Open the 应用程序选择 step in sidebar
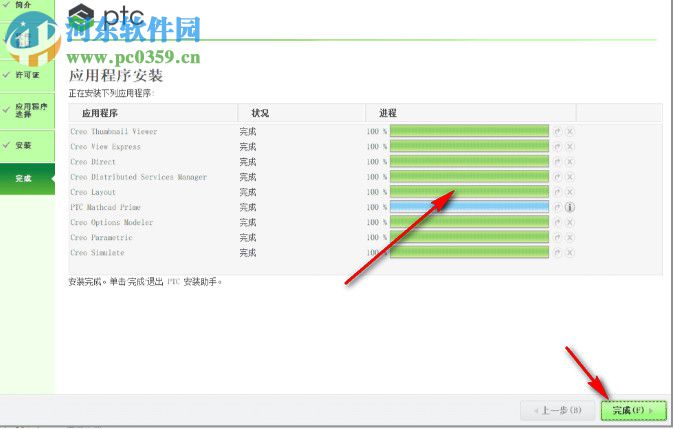Screen dimensions: 673x429 click(27, 110)
